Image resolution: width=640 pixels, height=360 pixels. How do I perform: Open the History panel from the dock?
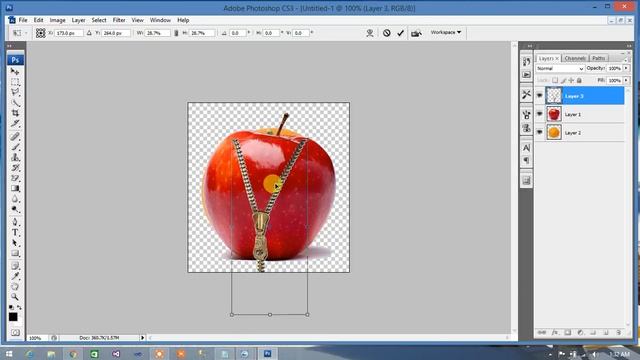(x=526, y=62)
